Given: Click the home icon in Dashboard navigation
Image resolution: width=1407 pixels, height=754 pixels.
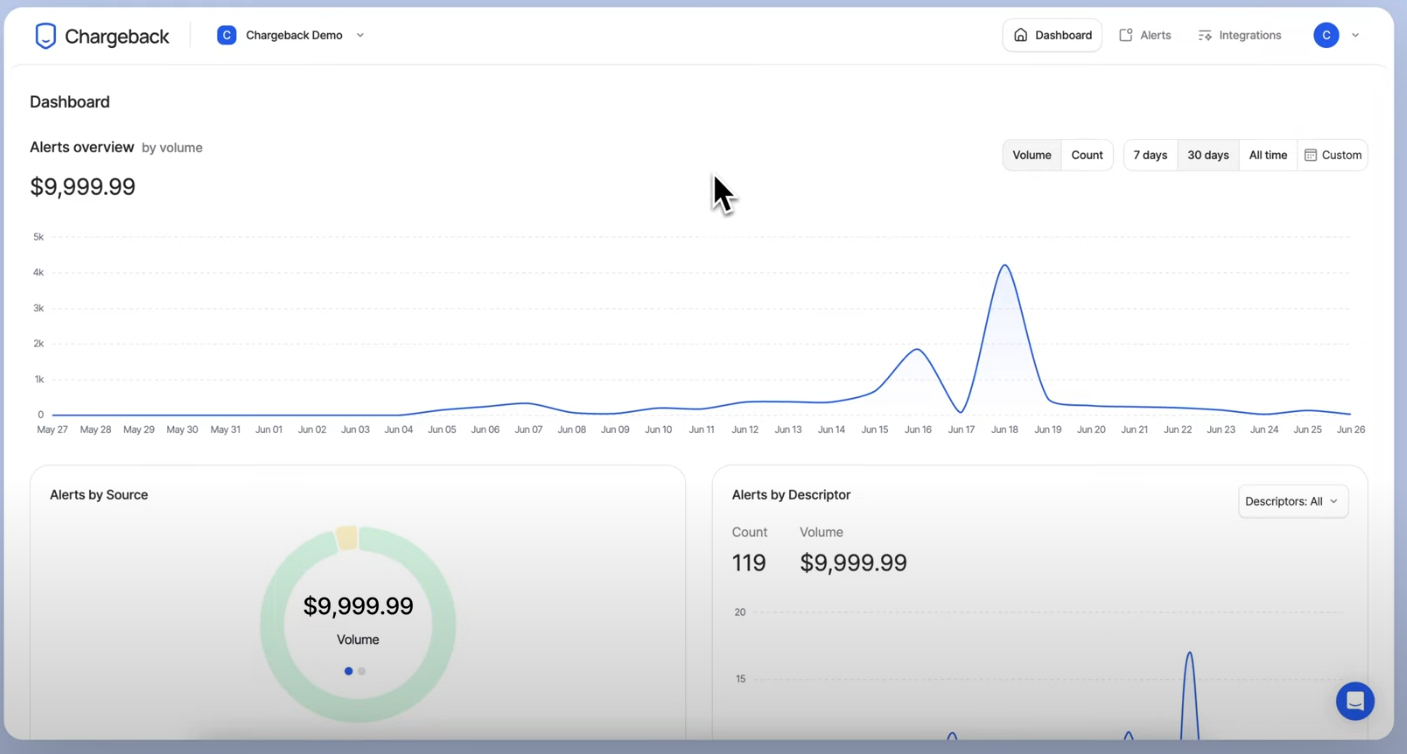Looking at the screenshot, I should point(1020,34).
